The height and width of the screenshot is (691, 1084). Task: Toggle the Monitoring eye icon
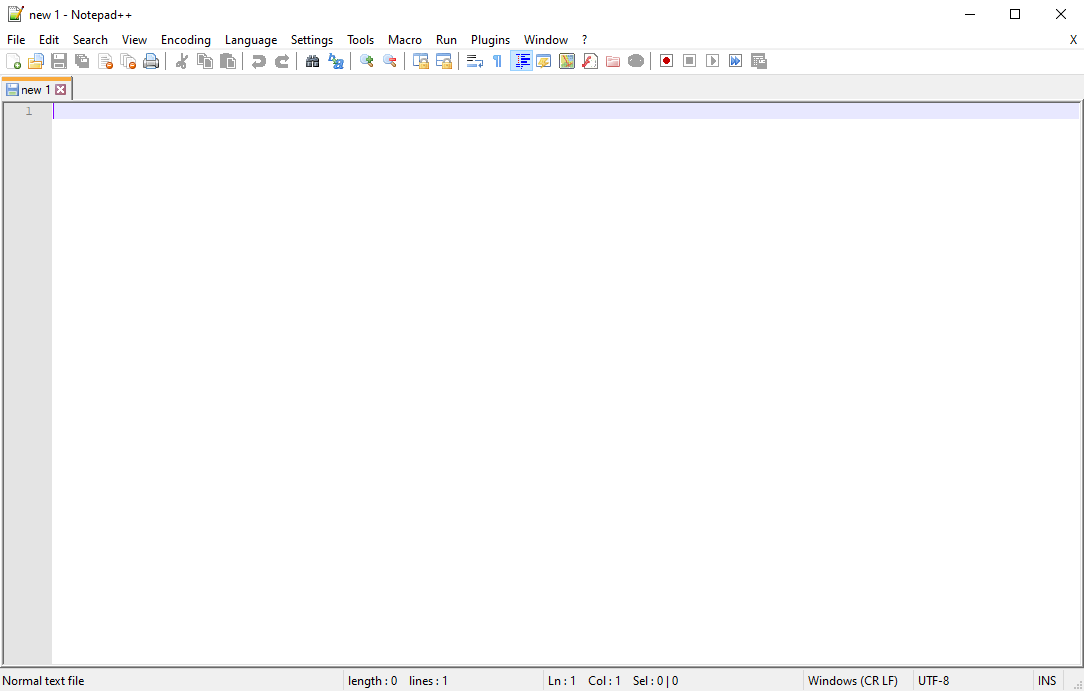(x=636, y=61)
